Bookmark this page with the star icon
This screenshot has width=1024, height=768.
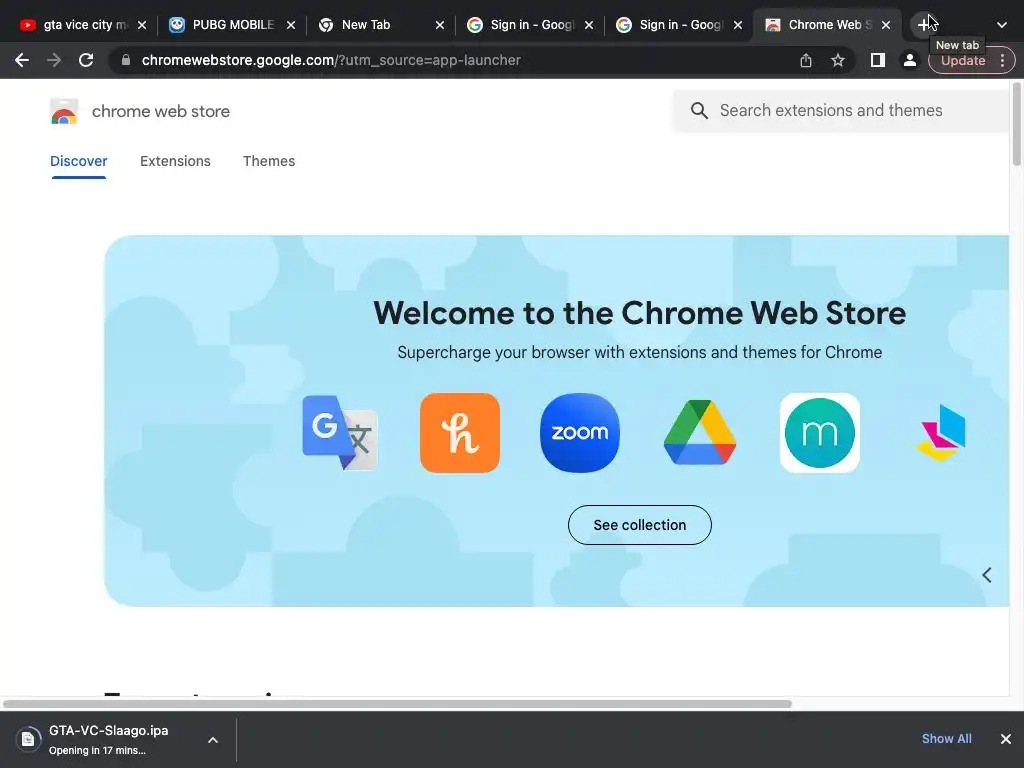click(x=838, y=60)
